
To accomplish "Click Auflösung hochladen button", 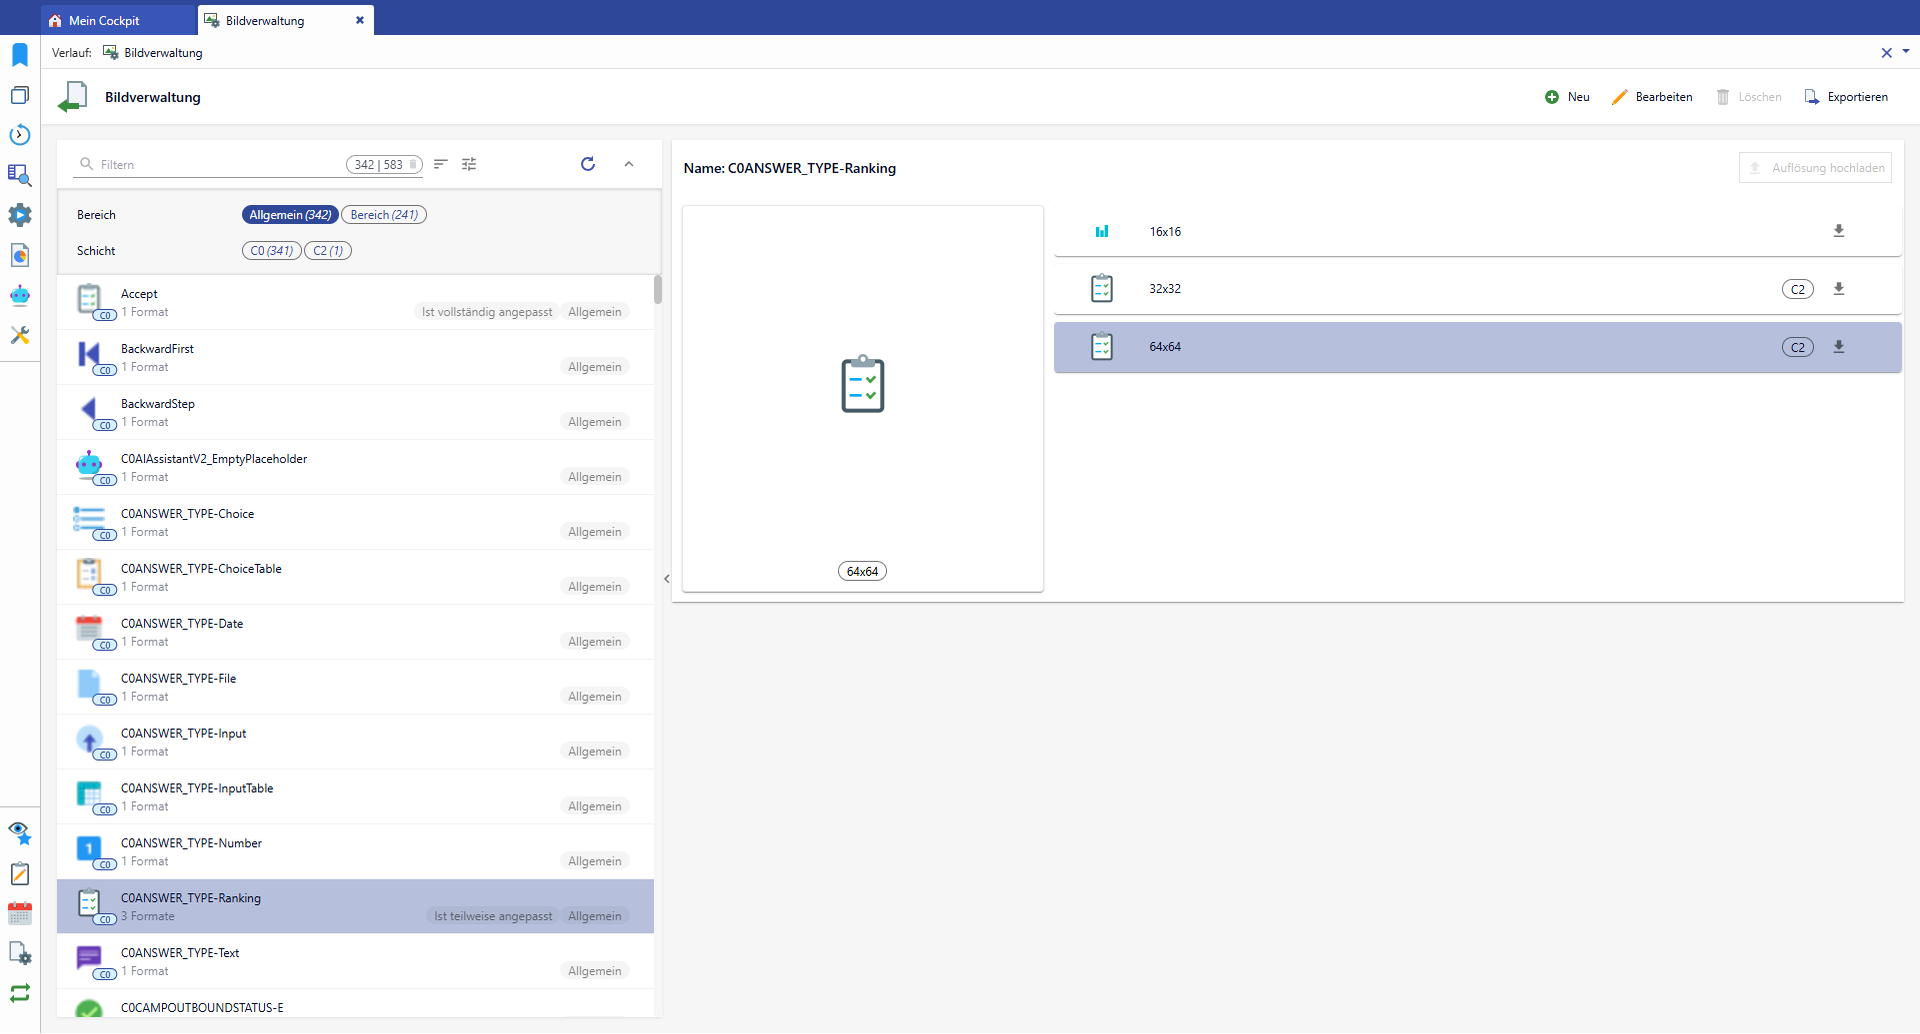I will coord(1815,168).
